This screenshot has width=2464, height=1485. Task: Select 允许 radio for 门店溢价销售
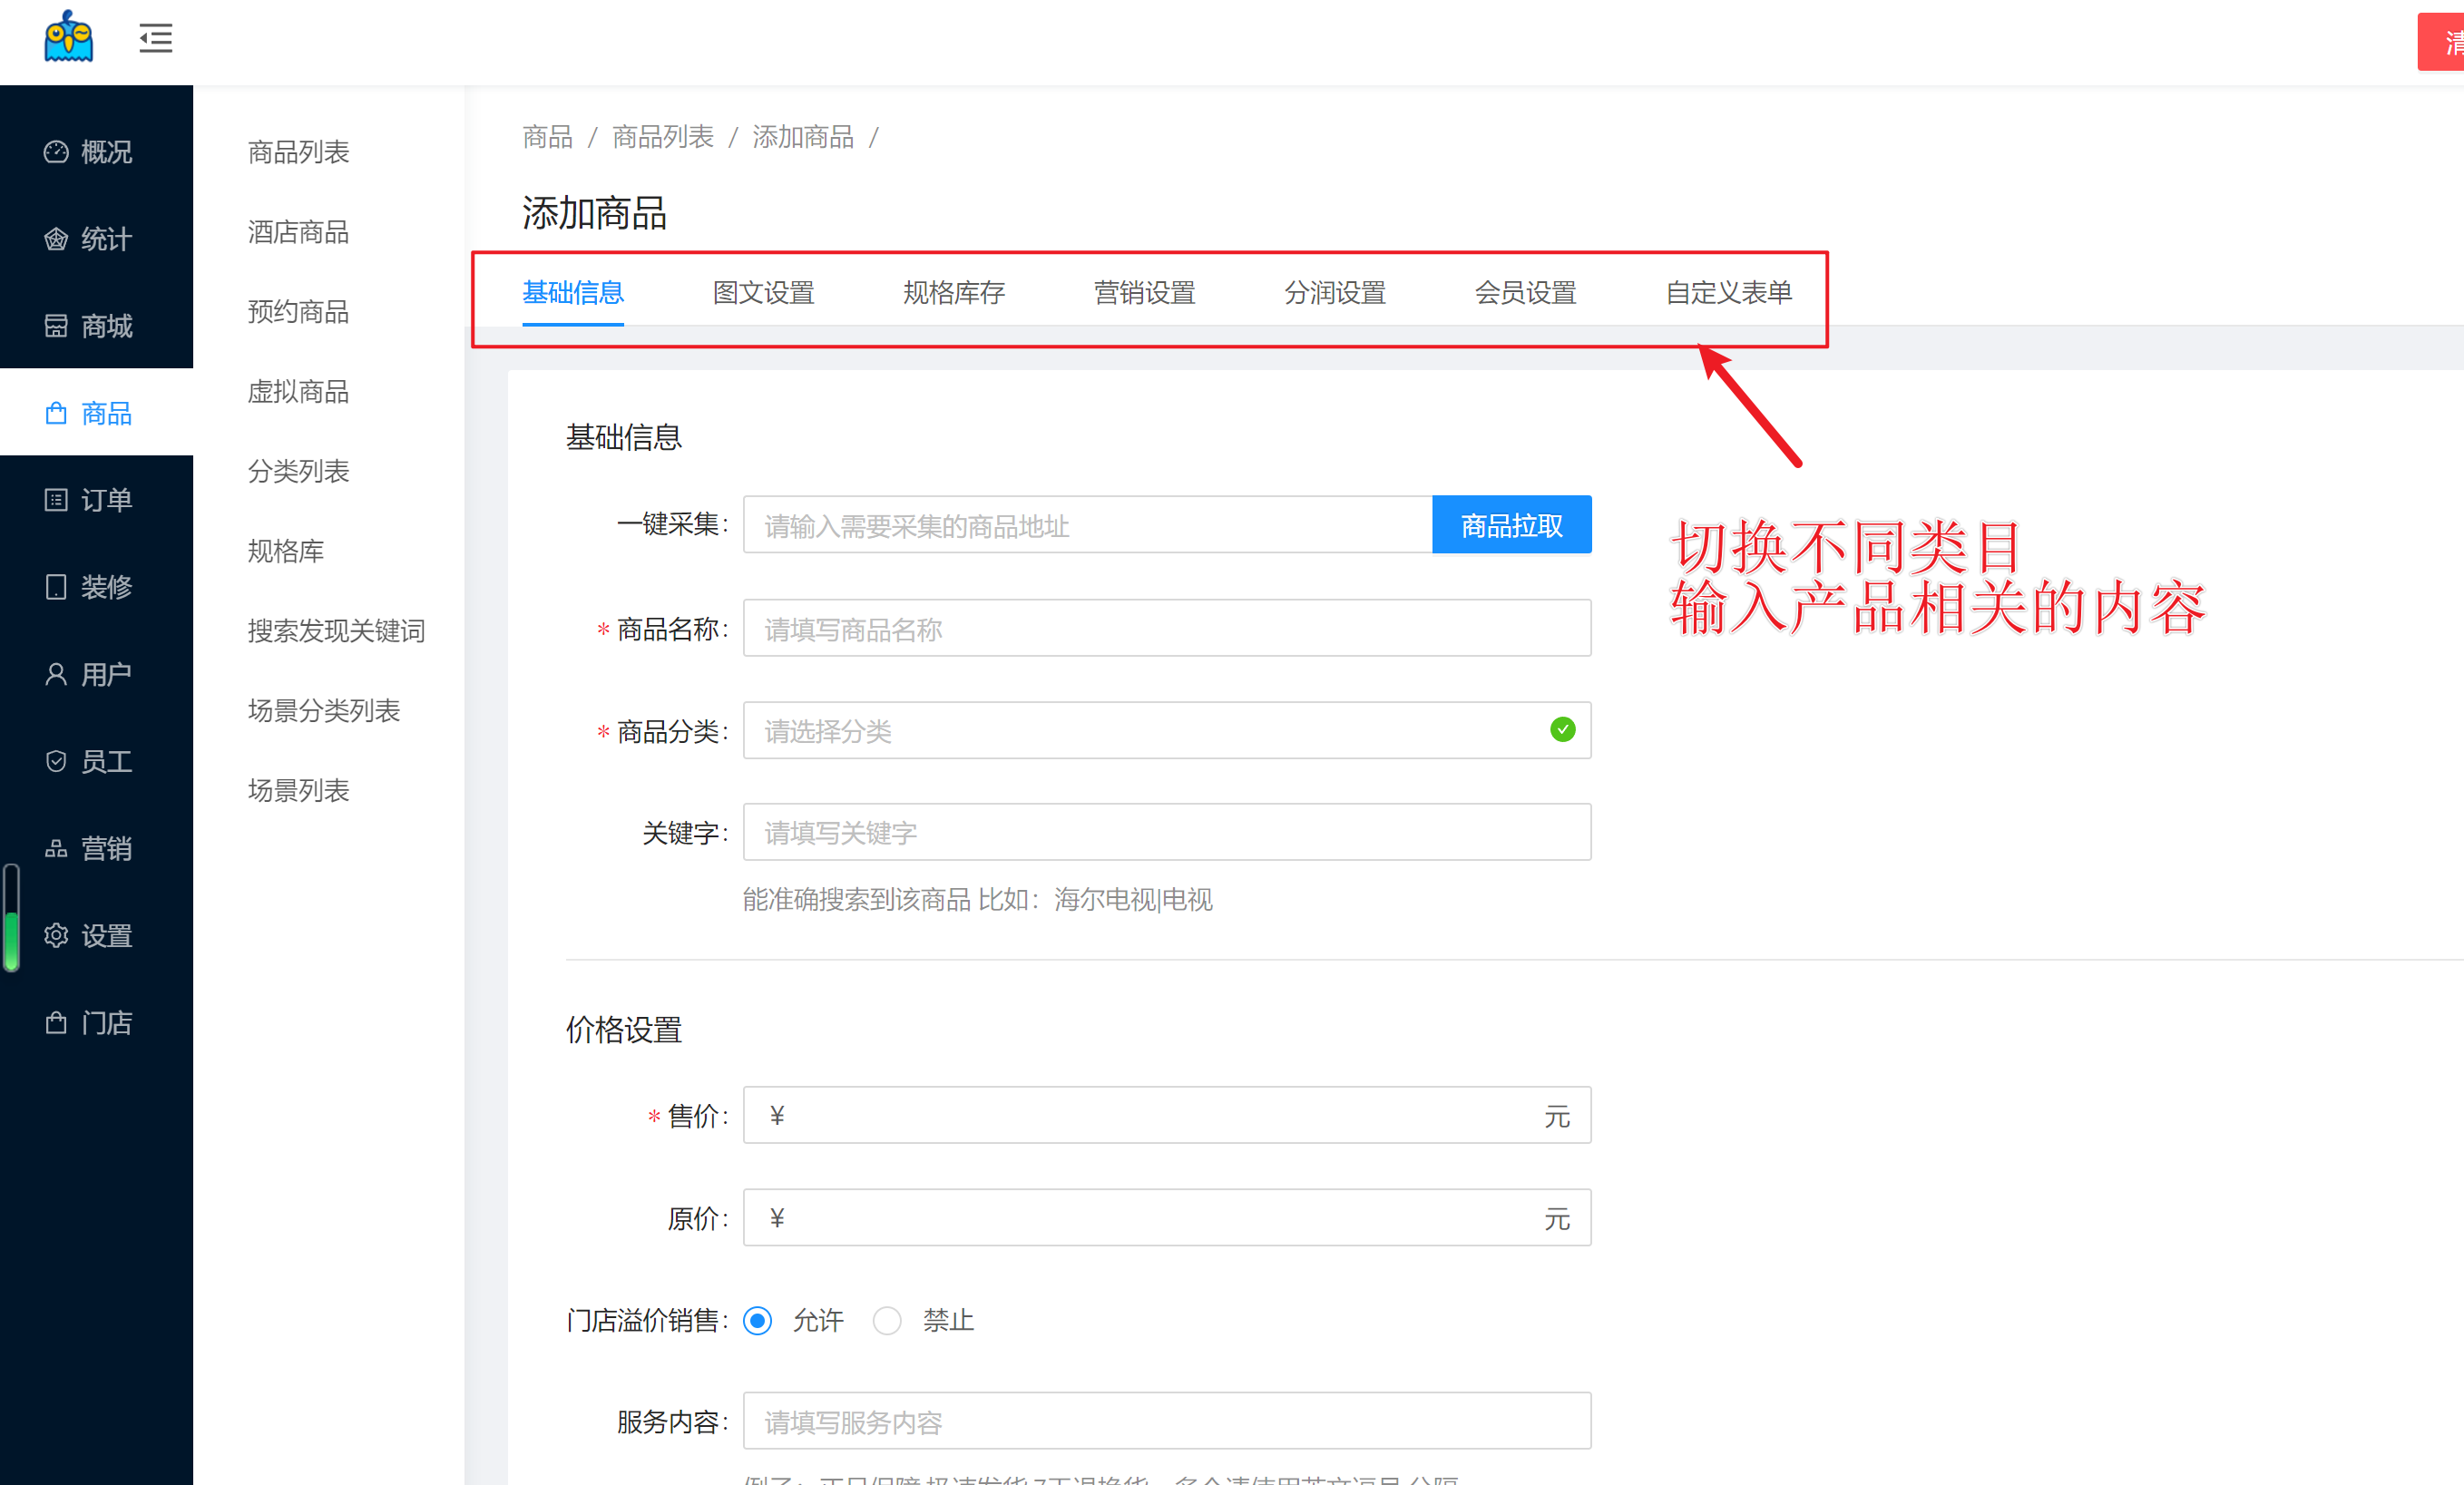[758, 1321]
